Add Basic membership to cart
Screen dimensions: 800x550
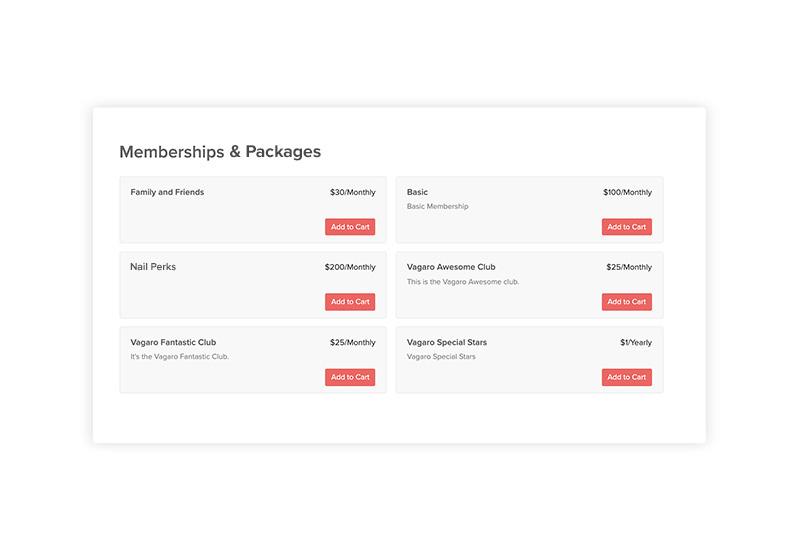pyautogui.click(x=626, y=227)
